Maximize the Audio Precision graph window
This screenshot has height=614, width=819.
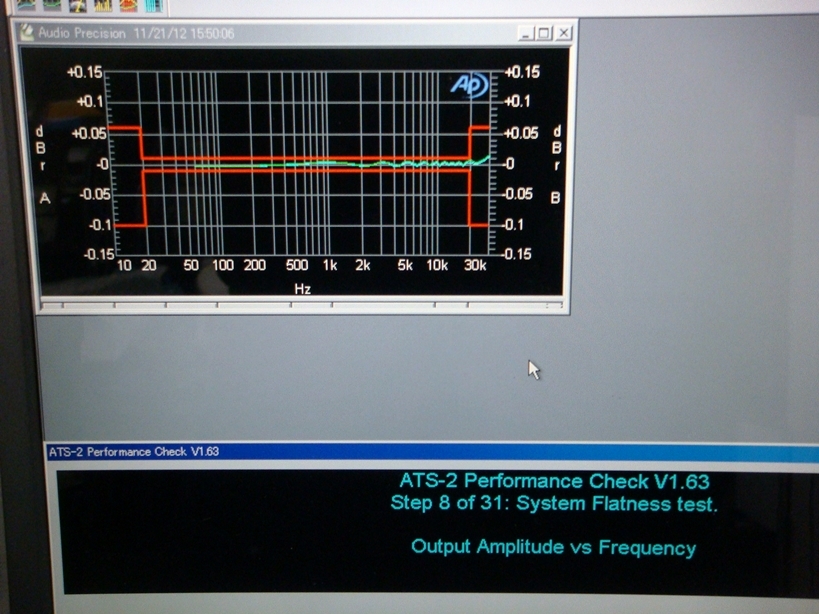[x=544, y=34]
